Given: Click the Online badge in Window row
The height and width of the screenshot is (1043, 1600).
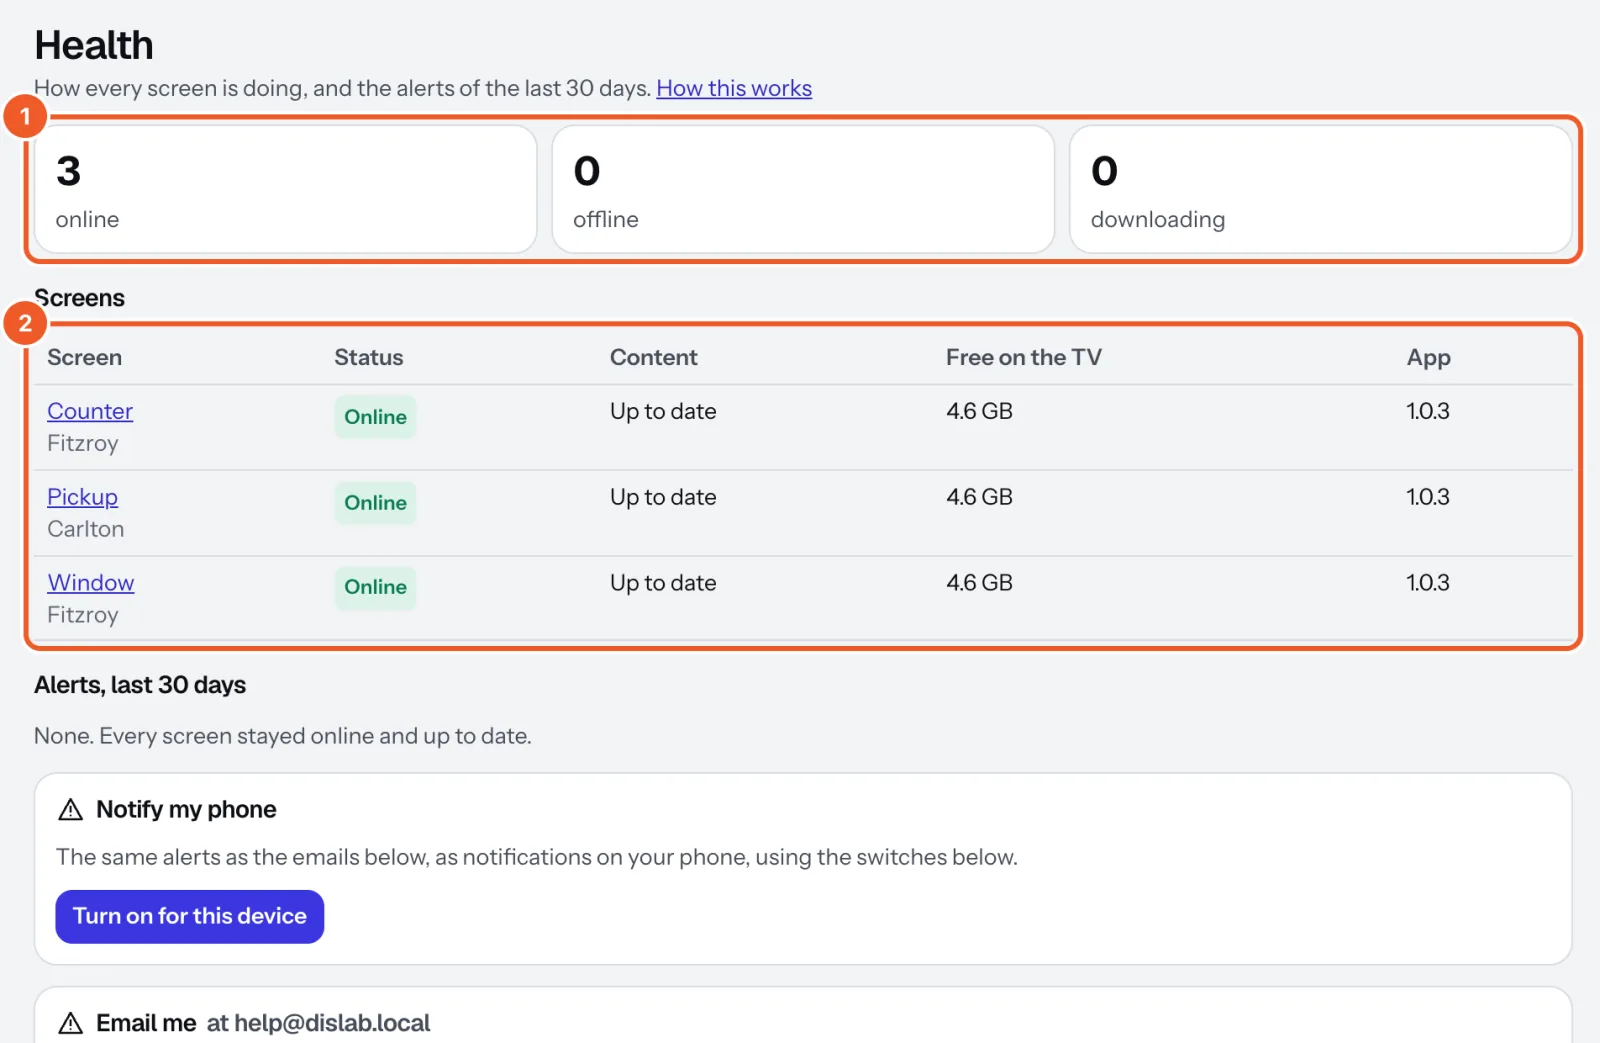Looking at the screenshot, I should 375,587.
